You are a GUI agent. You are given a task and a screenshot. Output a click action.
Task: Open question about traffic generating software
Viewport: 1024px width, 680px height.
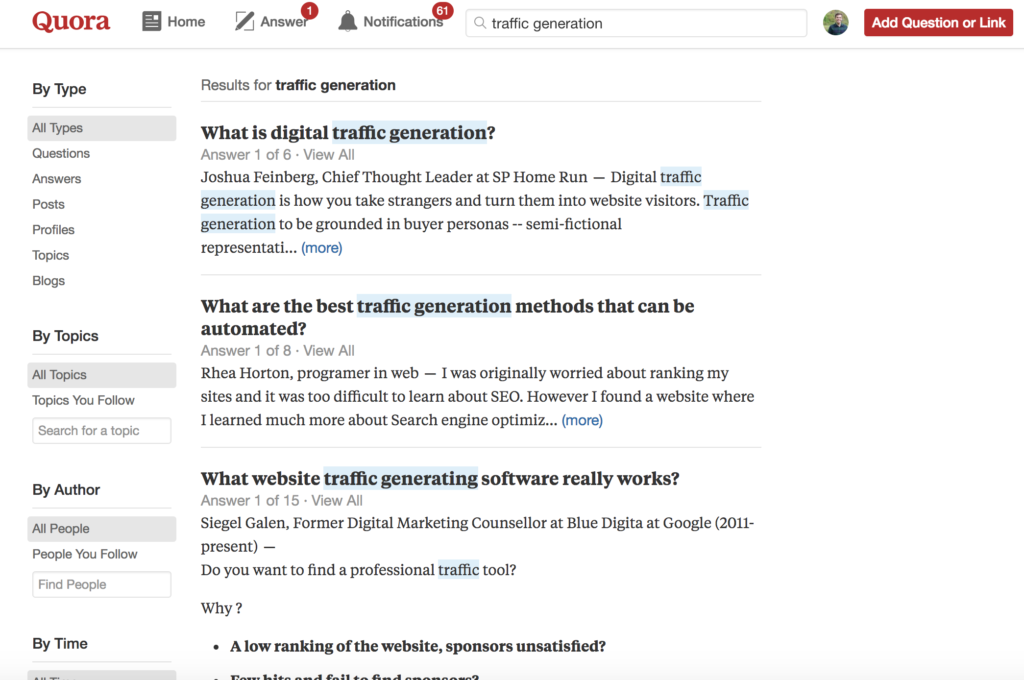(x=440, y=479)
